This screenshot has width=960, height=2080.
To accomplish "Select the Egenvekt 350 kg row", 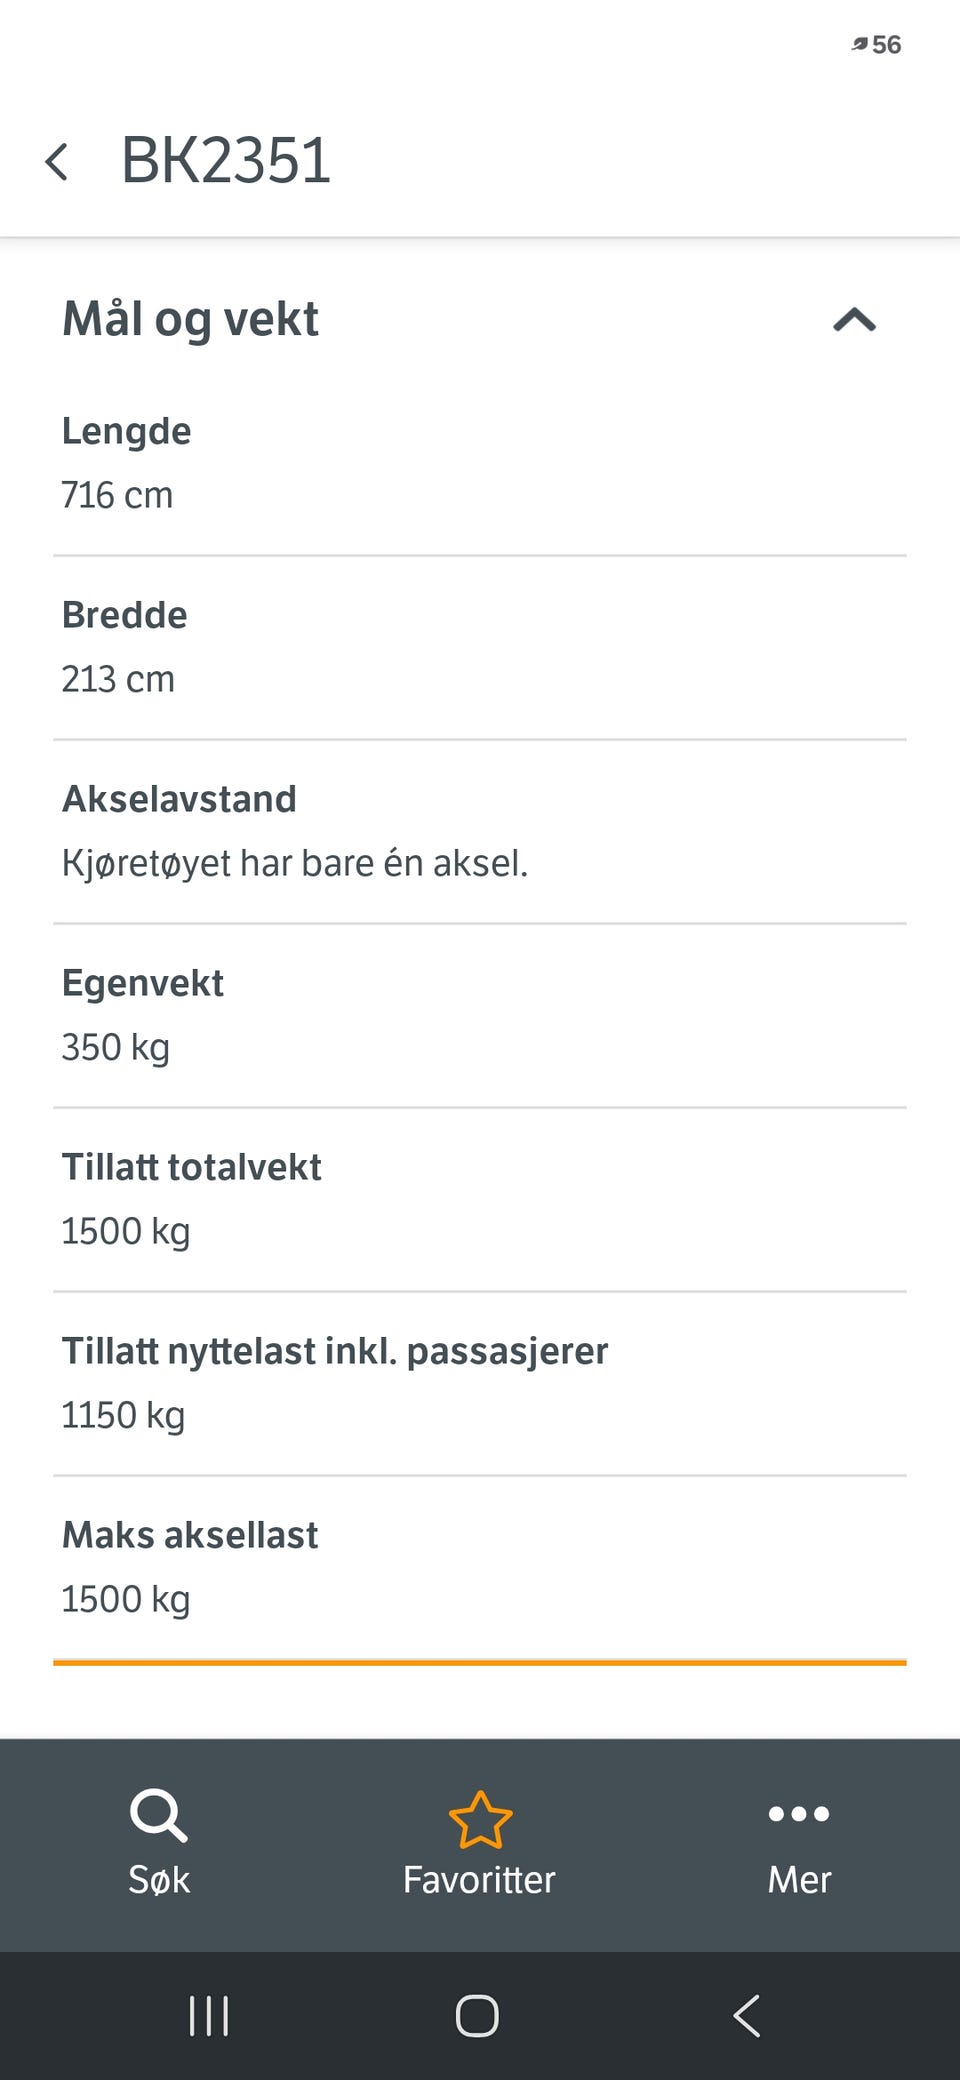I will 480,1015.
